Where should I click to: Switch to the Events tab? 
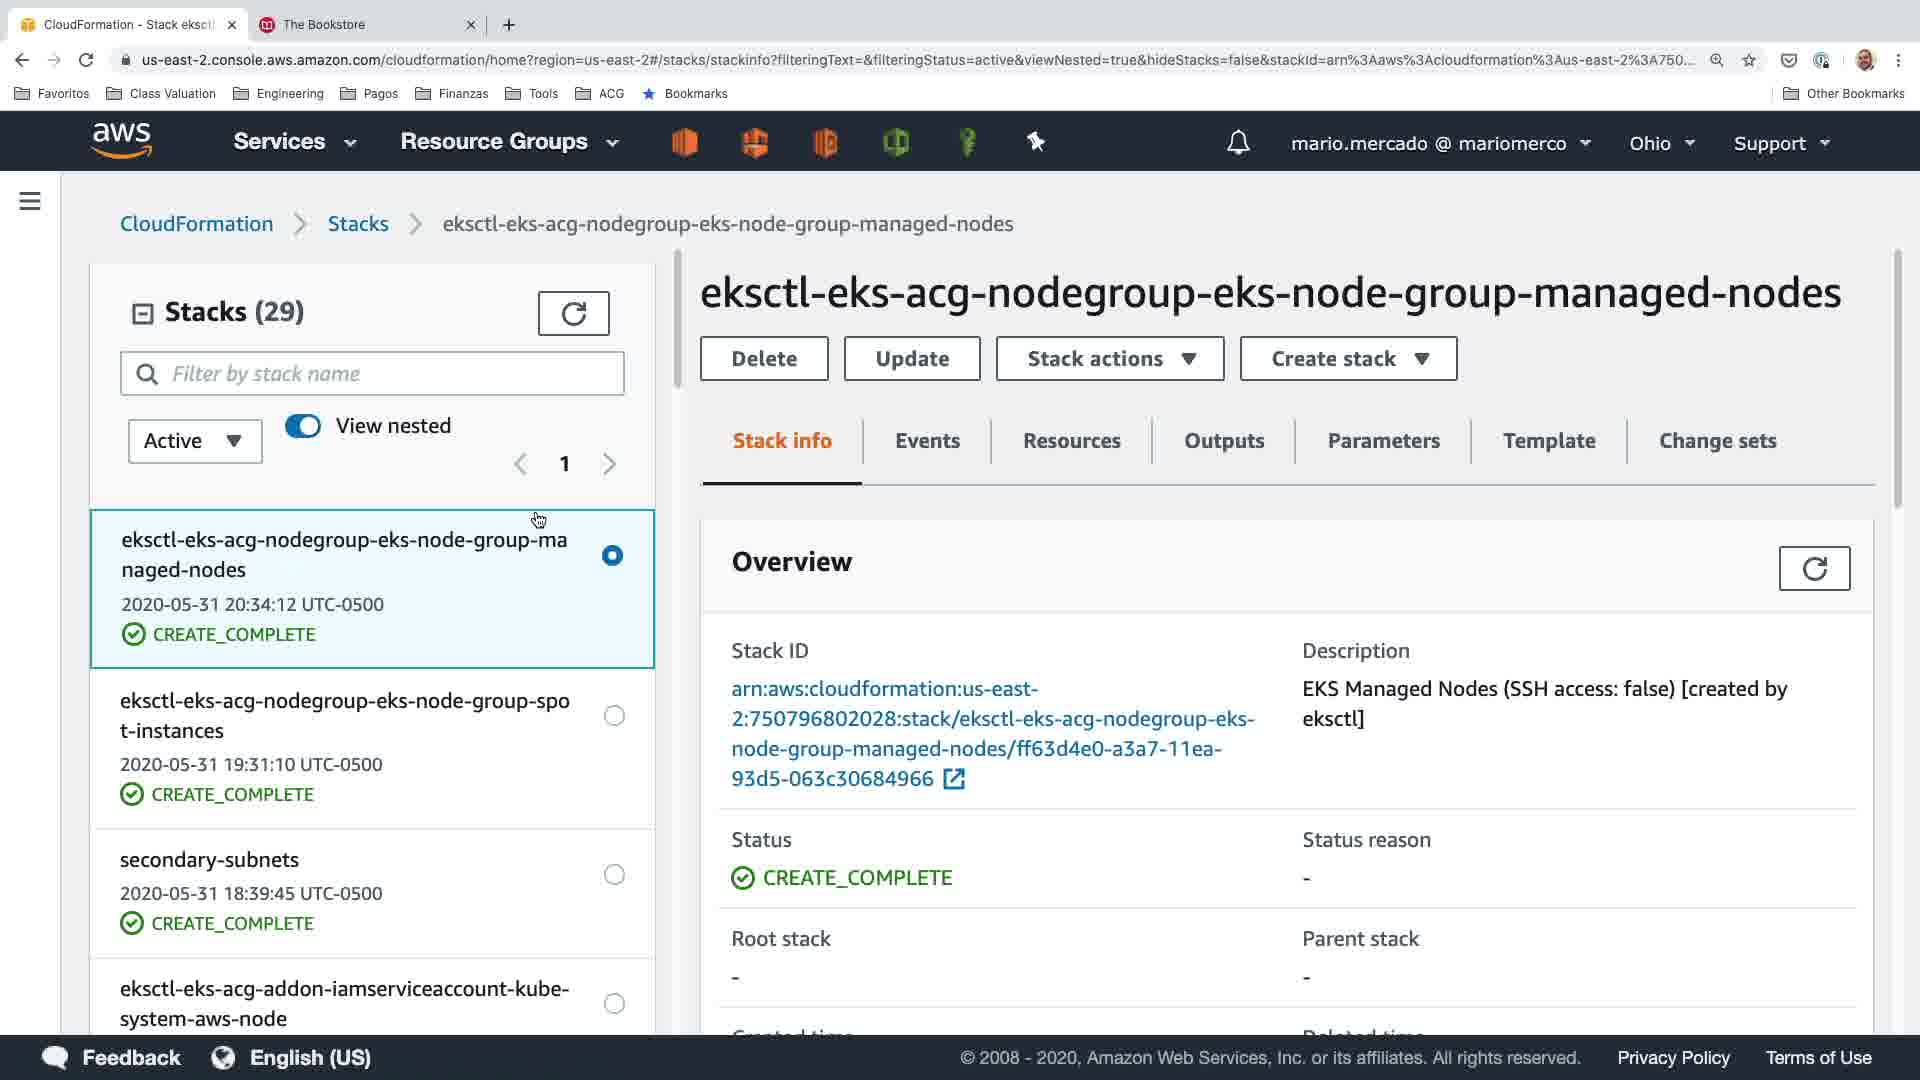click(927, 441)
